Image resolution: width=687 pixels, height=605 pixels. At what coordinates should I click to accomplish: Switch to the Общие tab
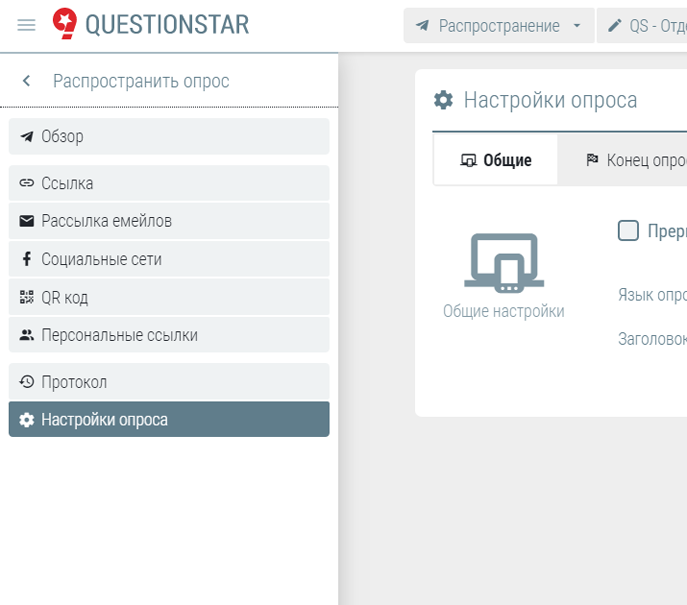pos(496,160)
